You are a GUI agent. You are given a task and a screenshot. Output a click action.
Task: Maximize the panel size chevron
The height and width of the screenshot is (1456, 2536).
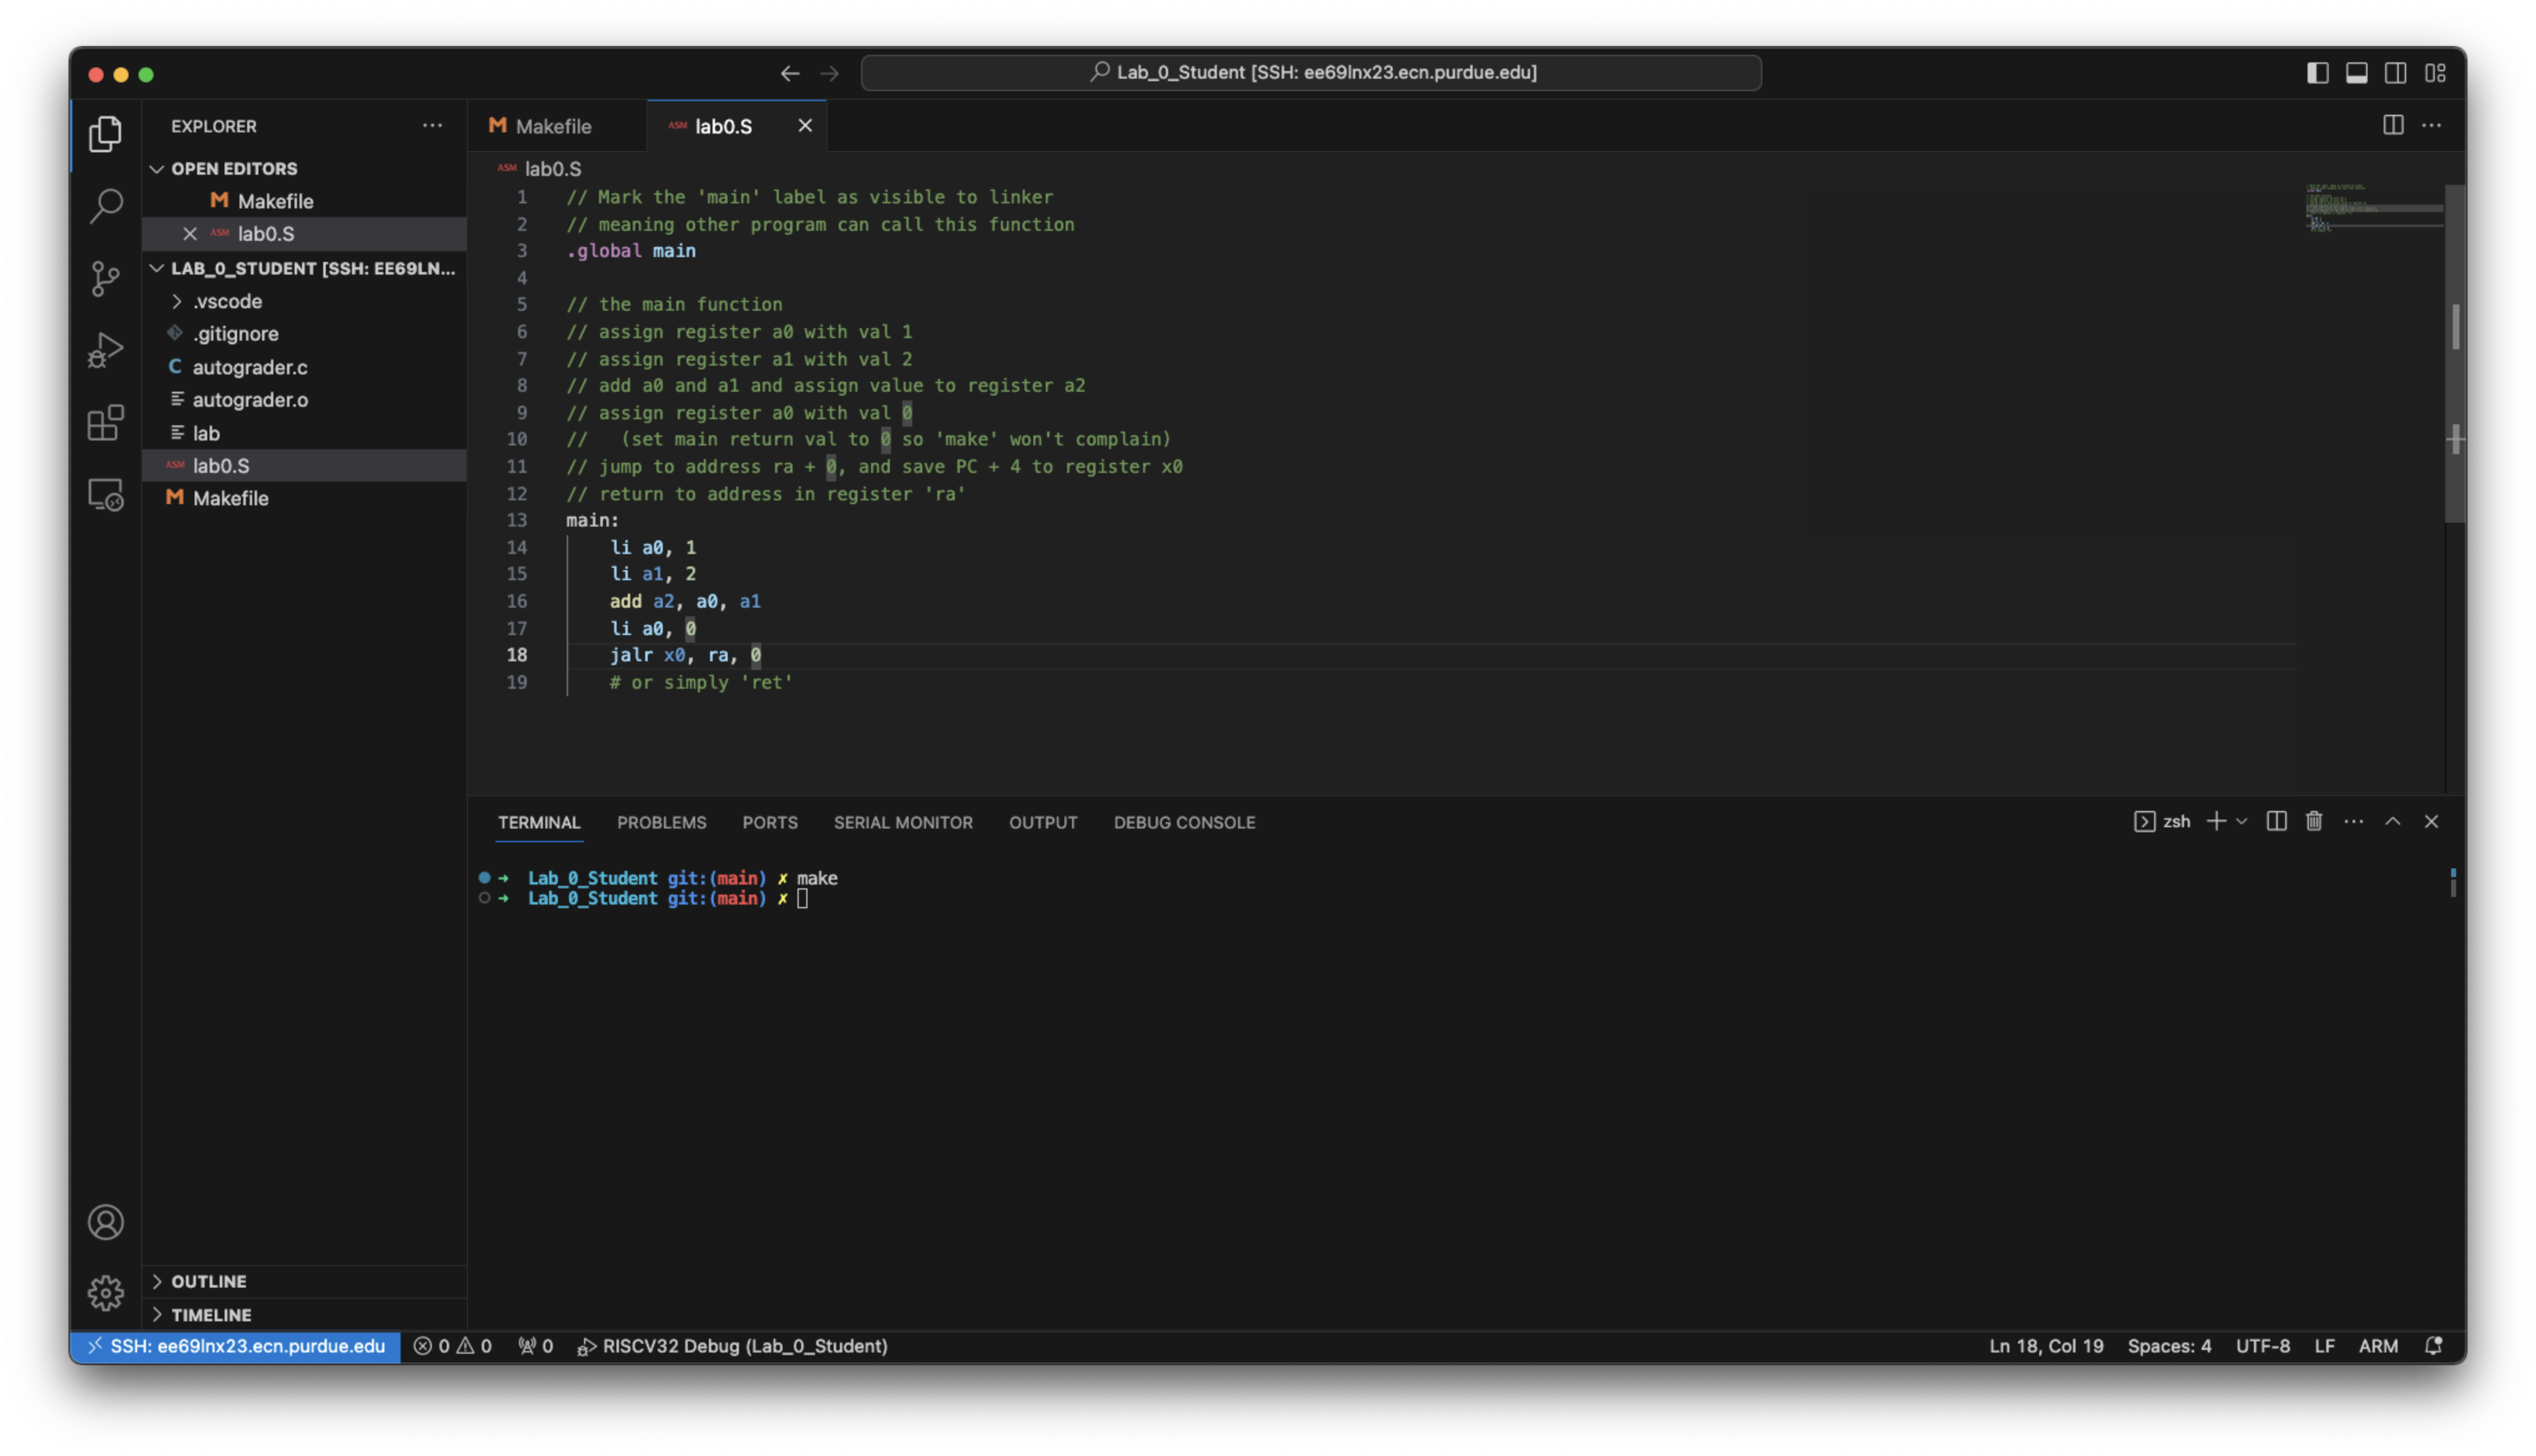2392,821
